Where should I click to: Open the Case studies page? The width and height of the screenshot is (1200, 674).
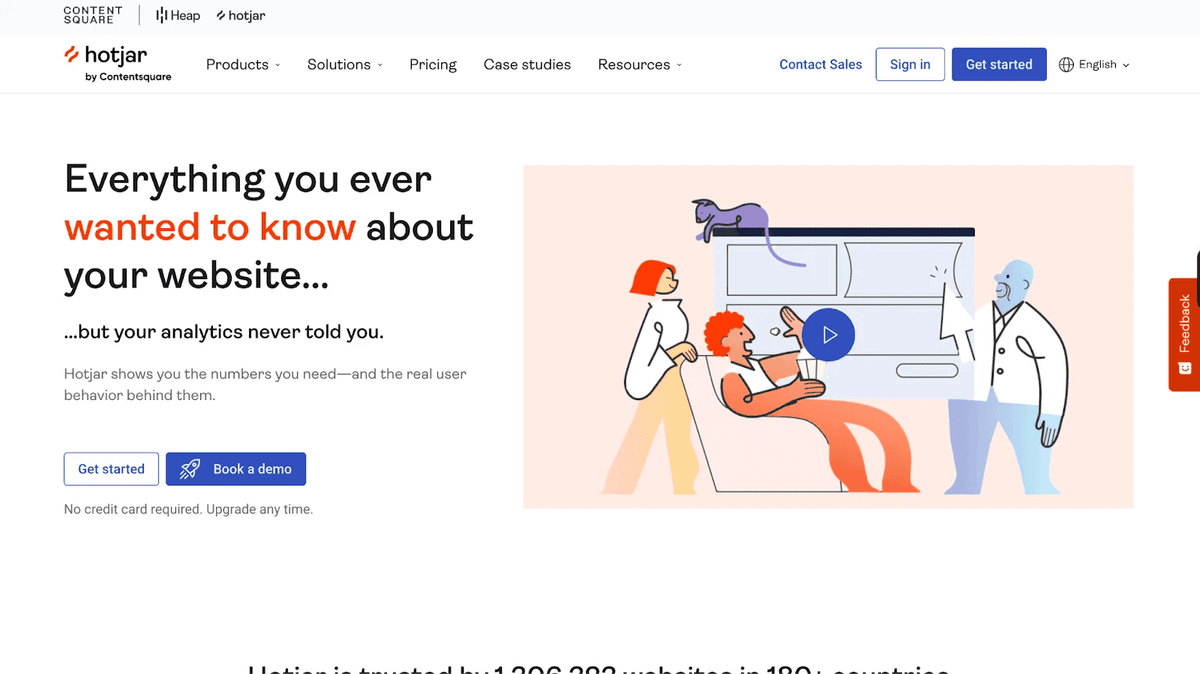(x=527, y=64)
